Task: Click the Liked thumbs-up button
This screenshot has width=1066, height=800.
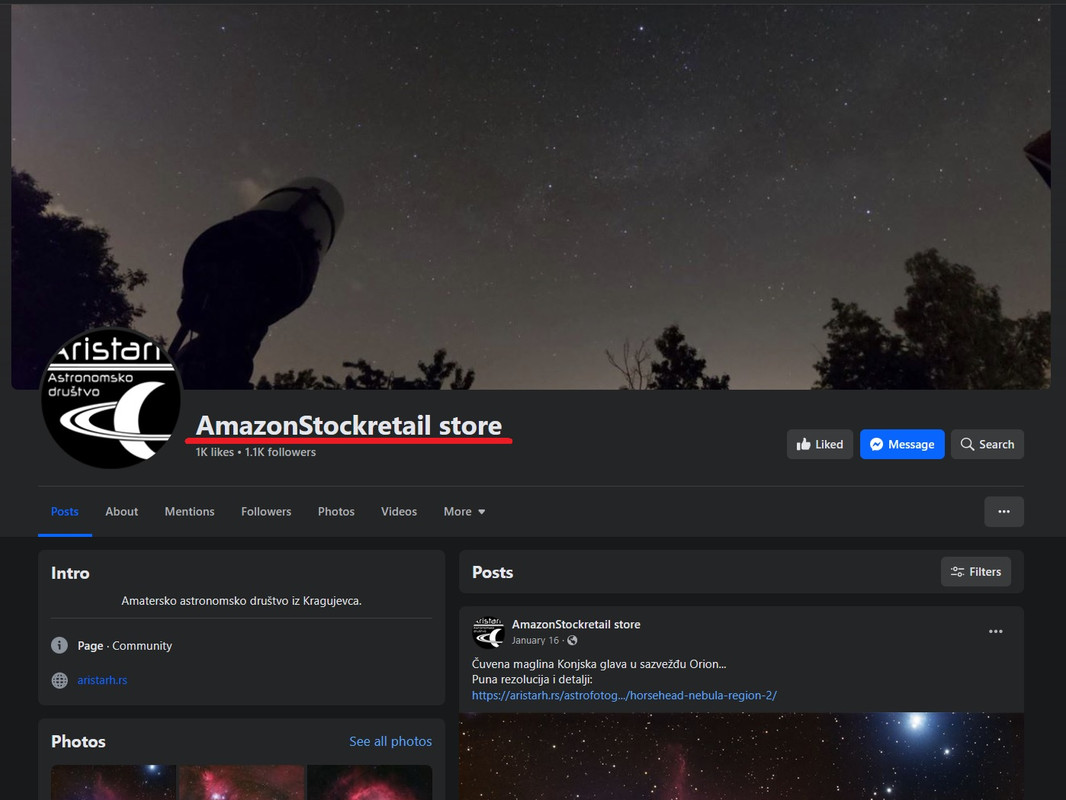Action: [x=819, y=445]
